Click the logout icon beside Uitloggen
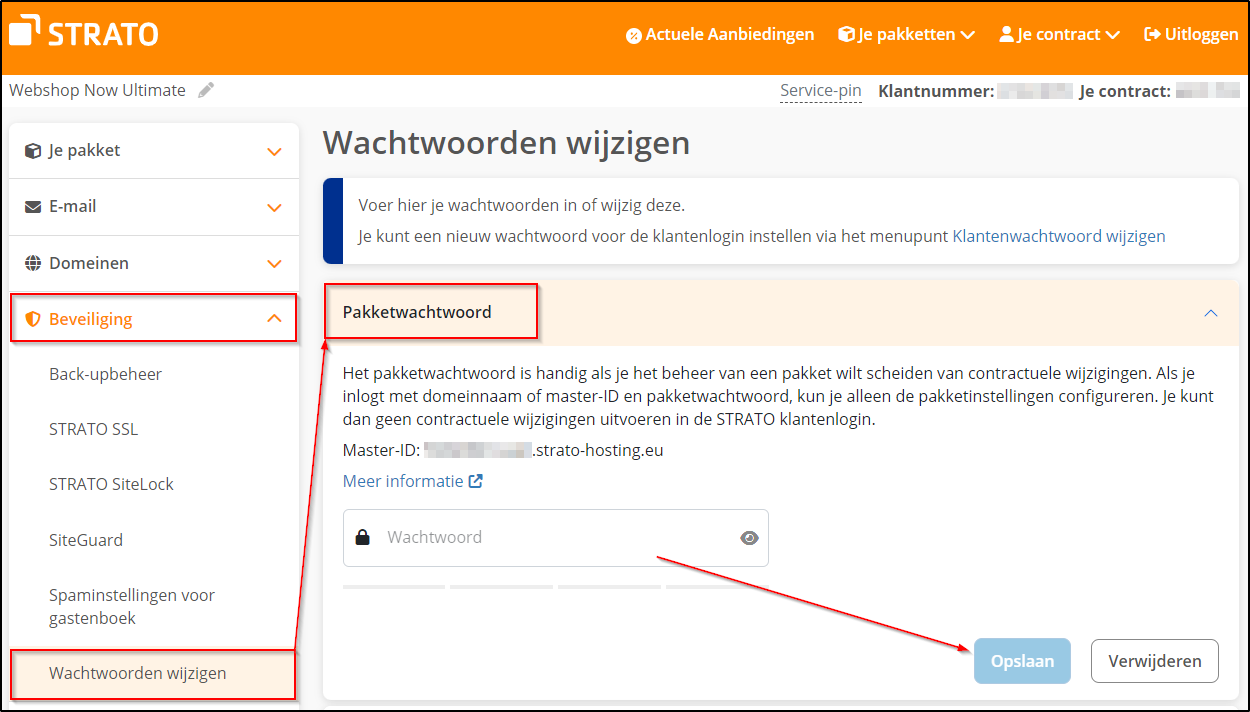This screenshot has height=712, width=1250. (x=1152, y=33)
